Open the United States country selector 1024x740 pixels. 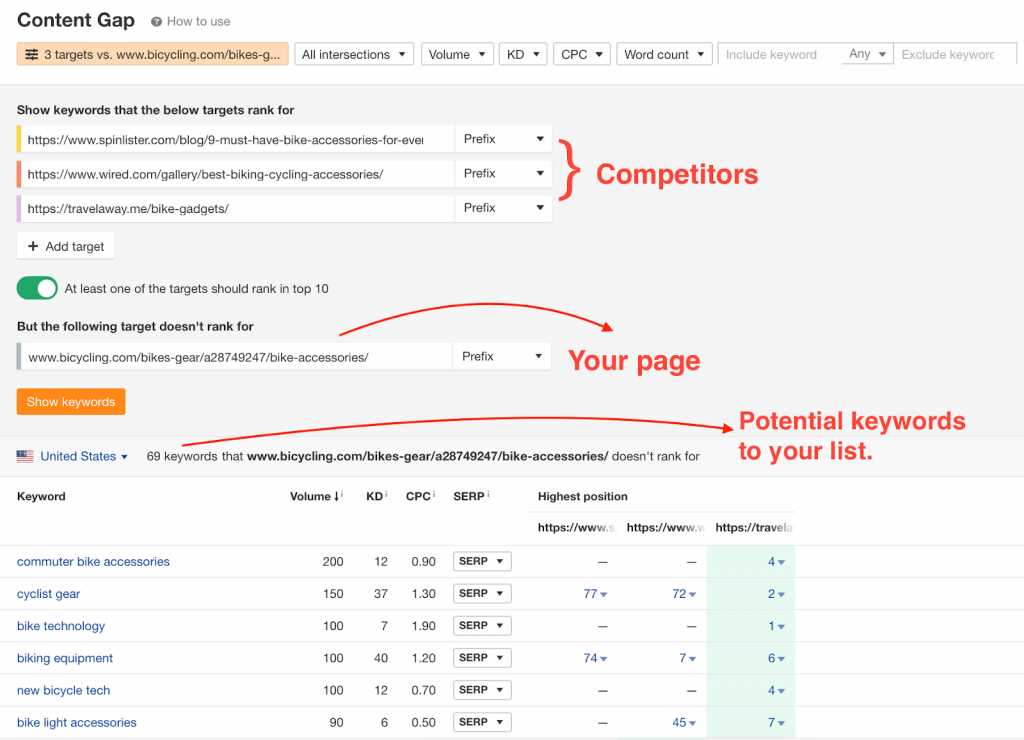[x=84, y=456]
